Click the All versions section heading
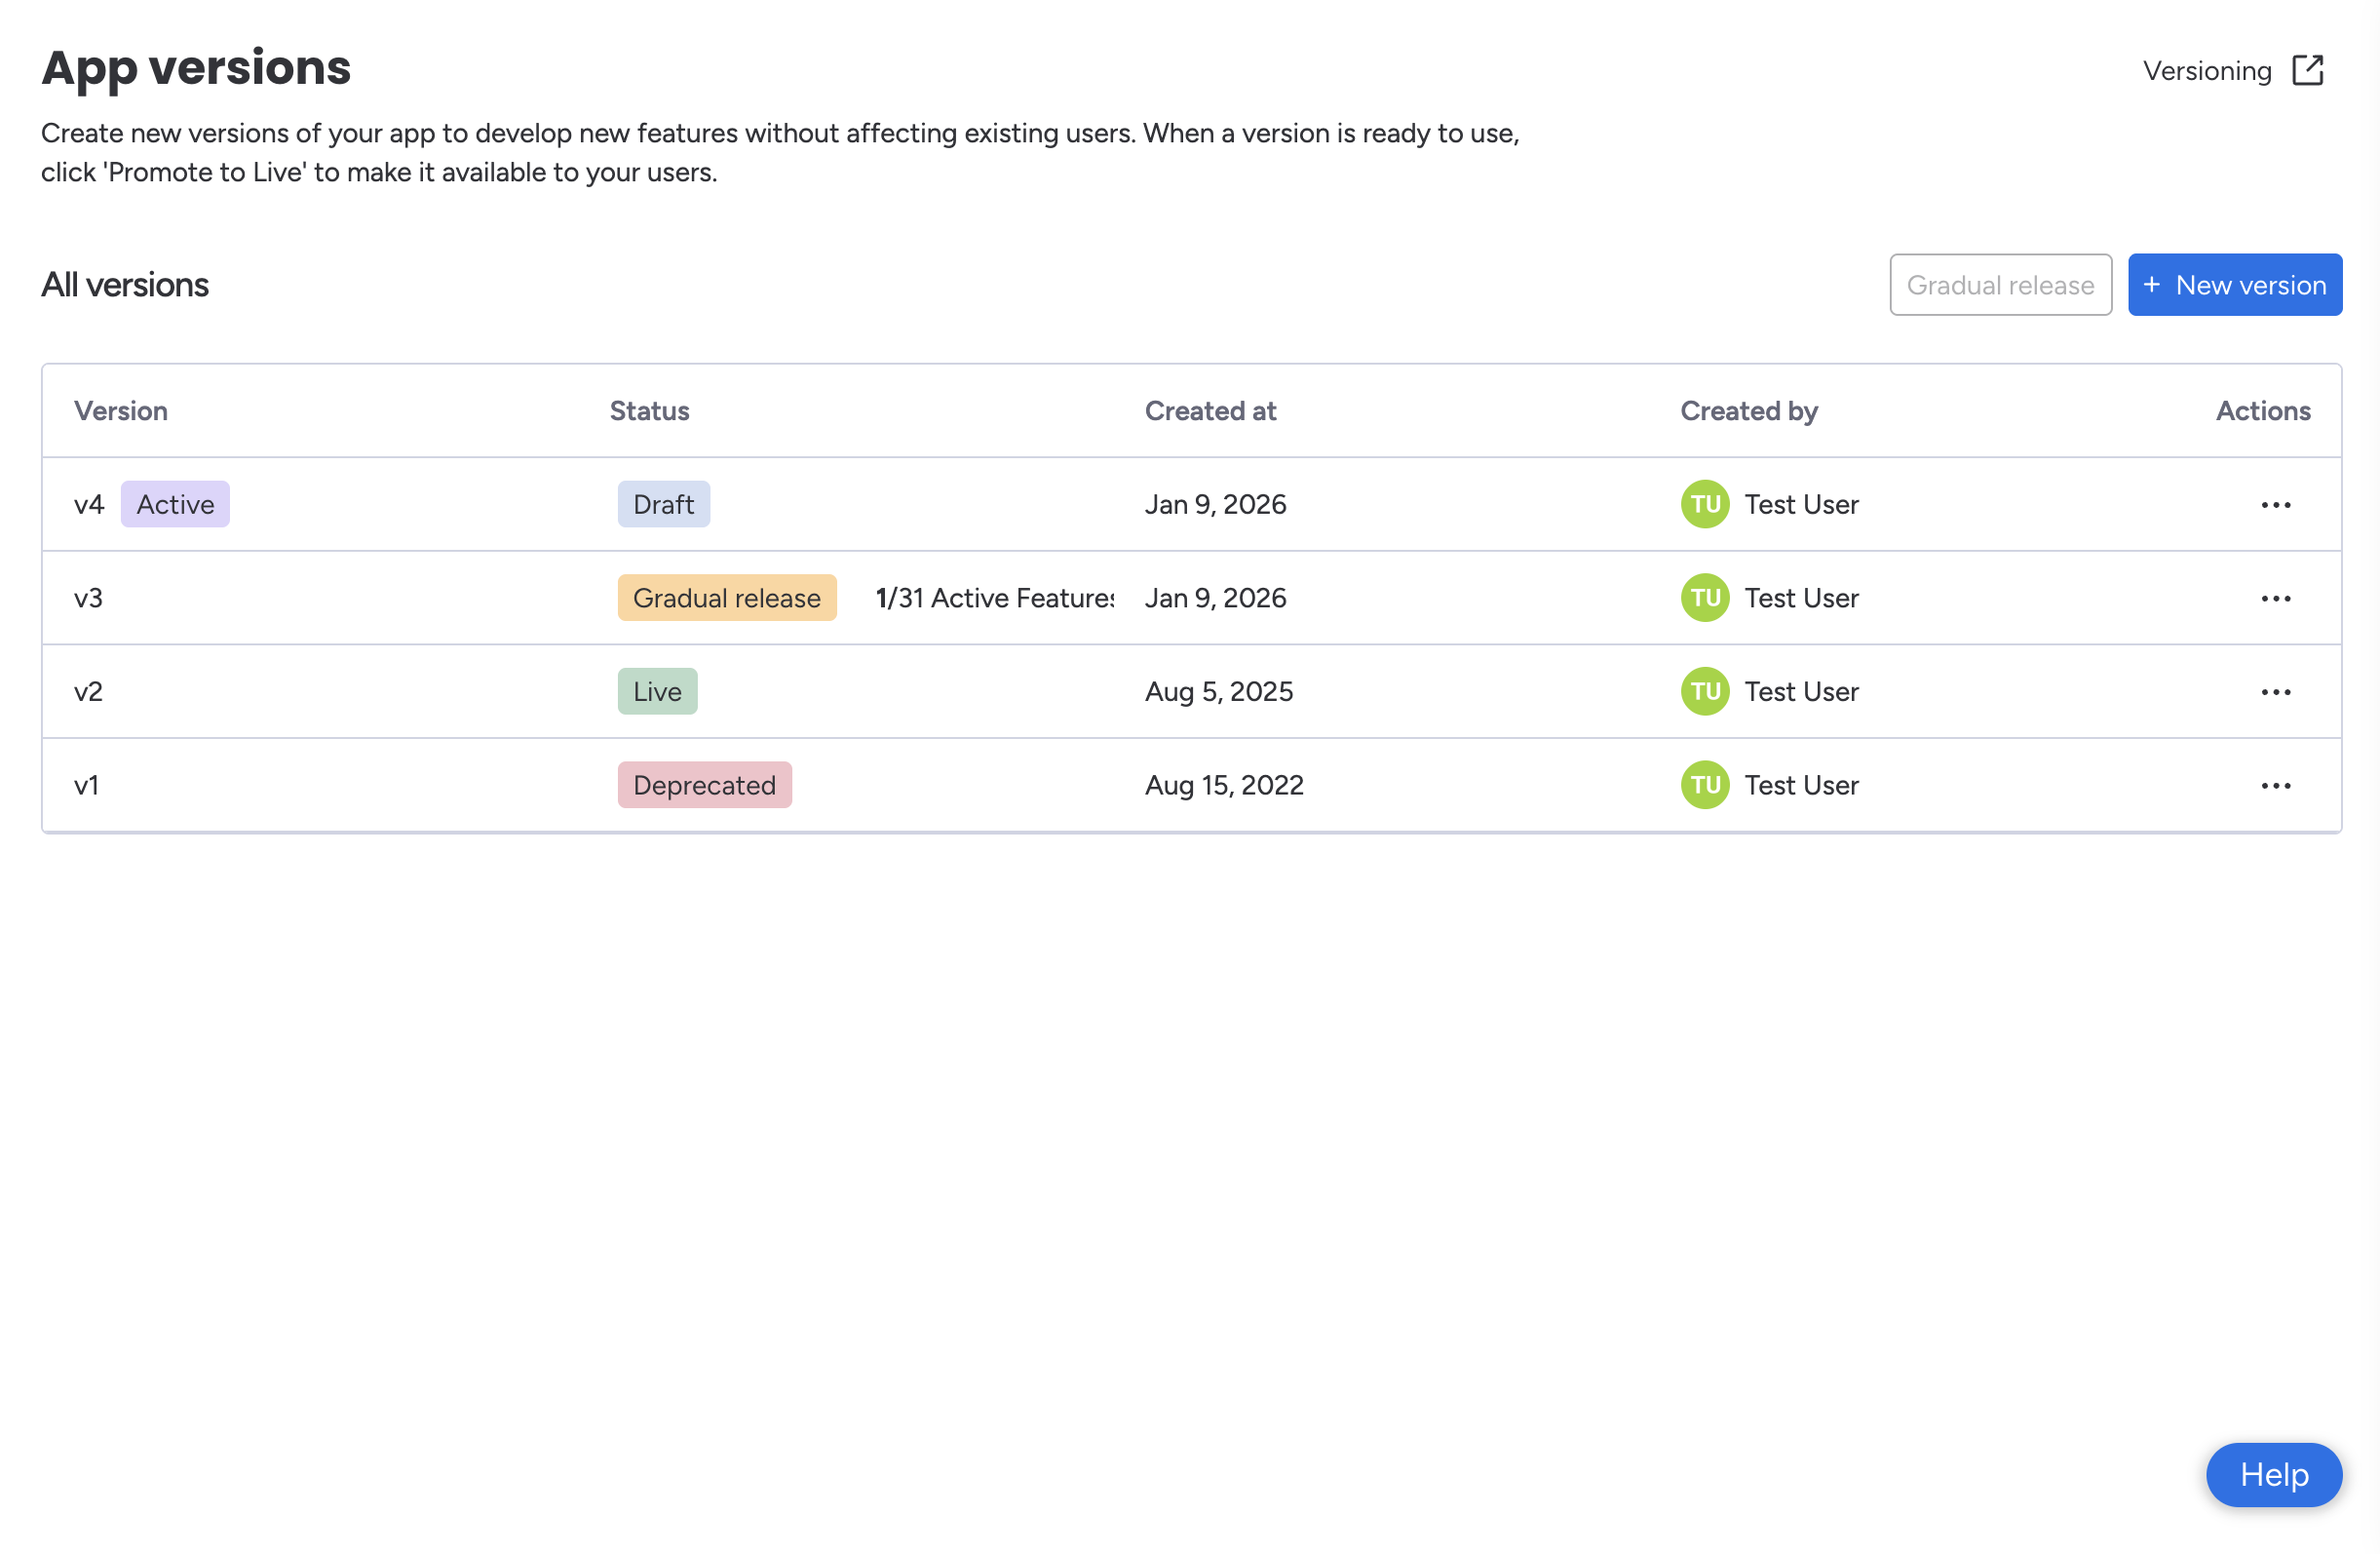Viewport: 2380px width, 1554px height. pyautogui.click(x=124, y=284)
